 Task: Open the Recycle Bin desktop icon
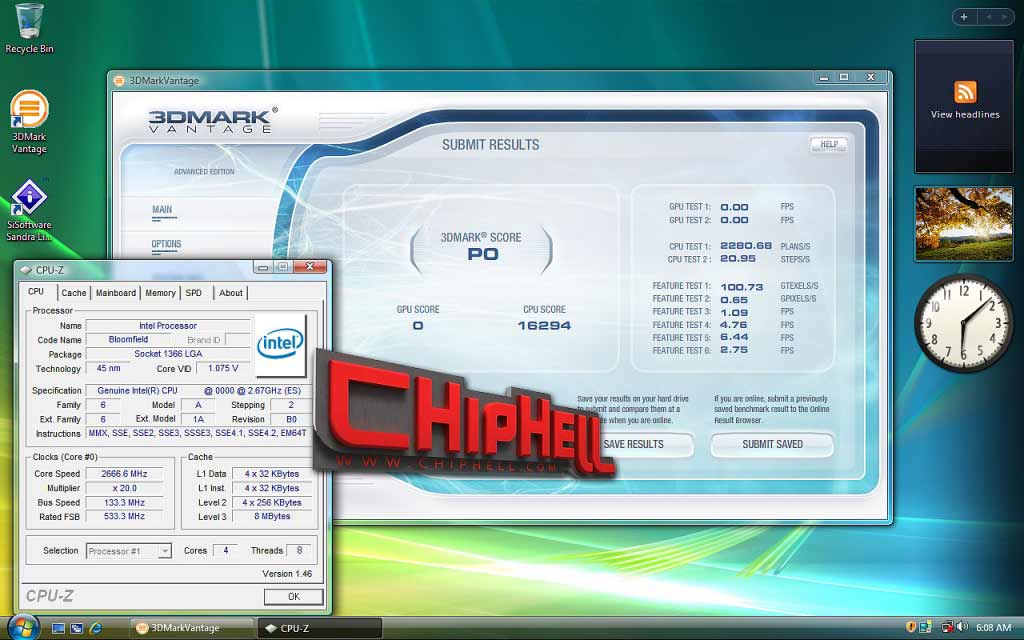coord(29,28)
